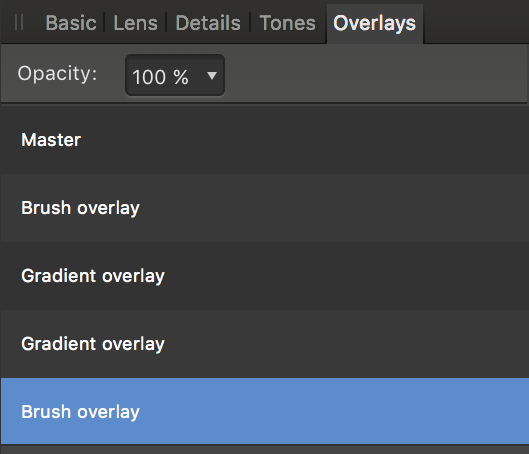Click the strip beneath the highlighted row
This screenshot has height=454, width=529.
pyautogui.click(x=264, y=450)
